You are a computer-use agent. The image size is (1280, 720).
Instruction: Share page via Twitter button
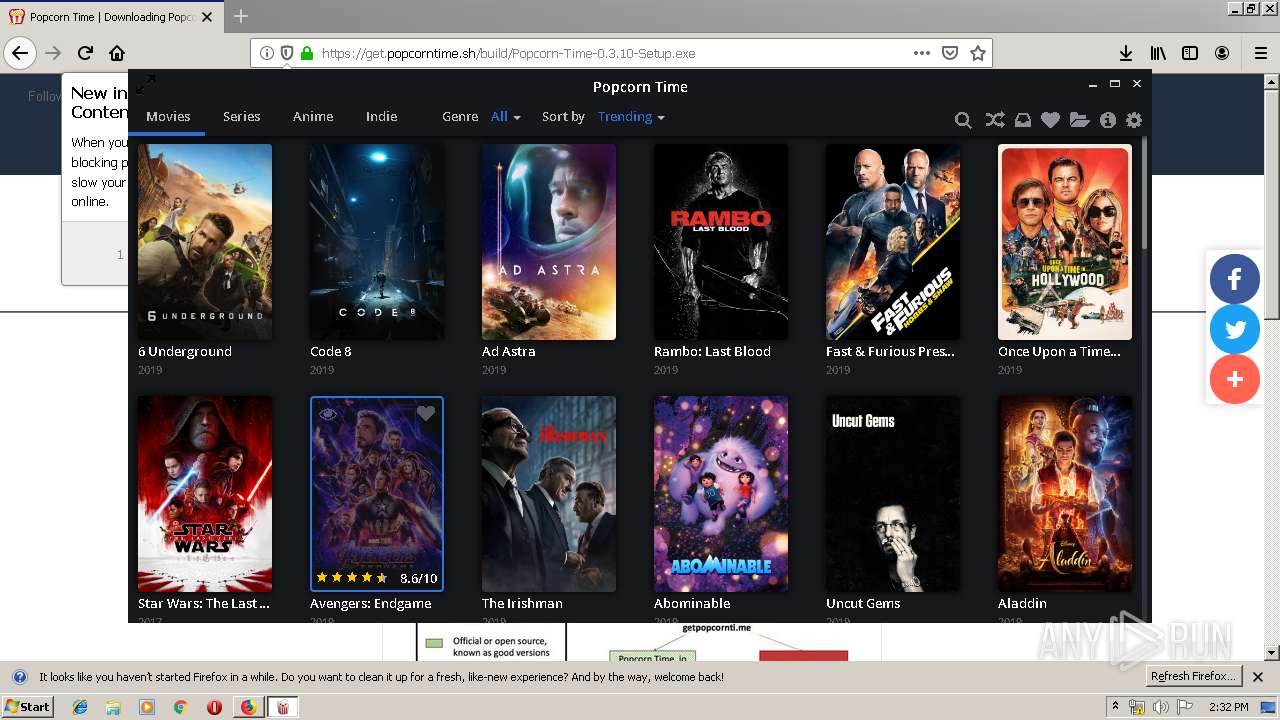click(1235, 329)
